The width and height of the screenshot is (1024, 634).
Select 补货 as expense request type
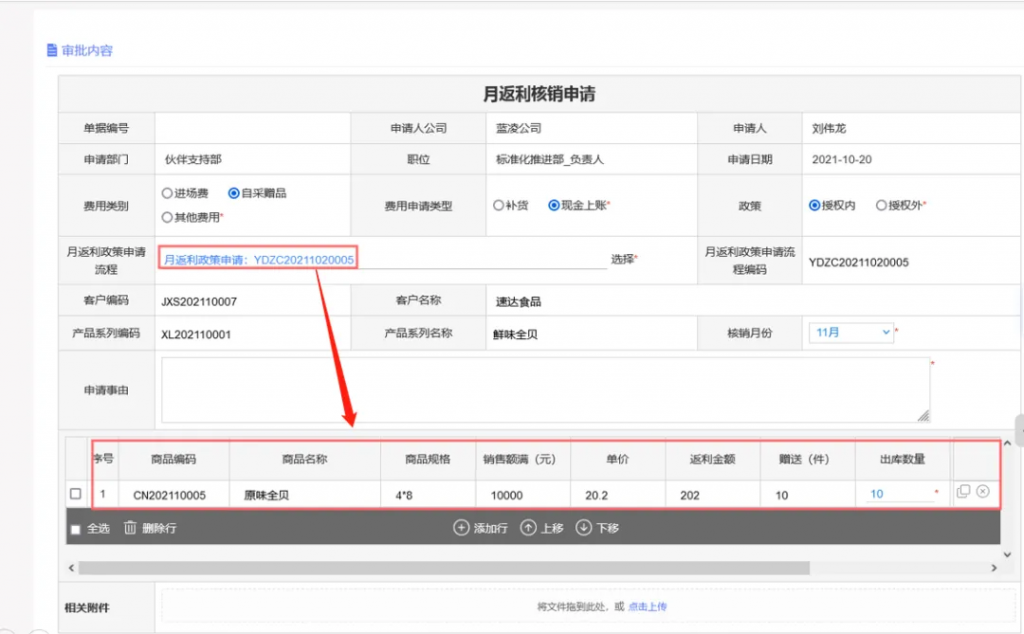pos(498,205)
